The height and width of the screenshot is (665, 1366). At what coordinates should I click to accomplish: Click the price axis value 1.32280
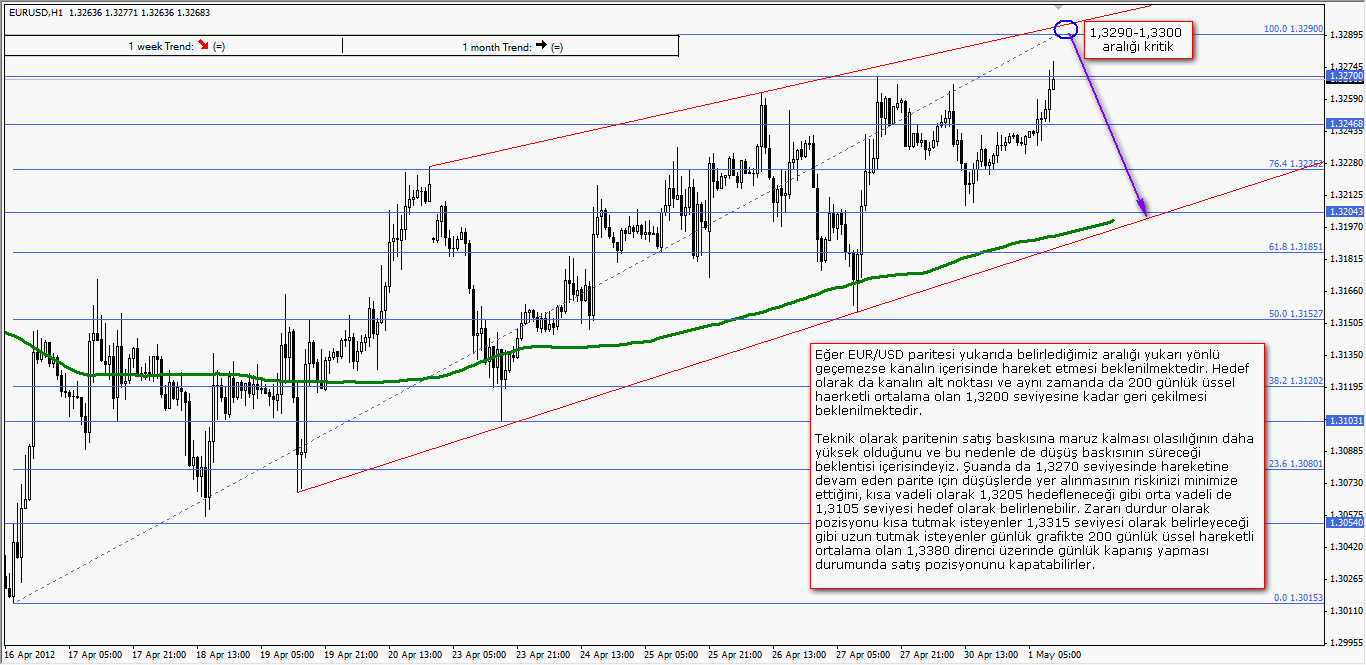tap(1346, 163)
